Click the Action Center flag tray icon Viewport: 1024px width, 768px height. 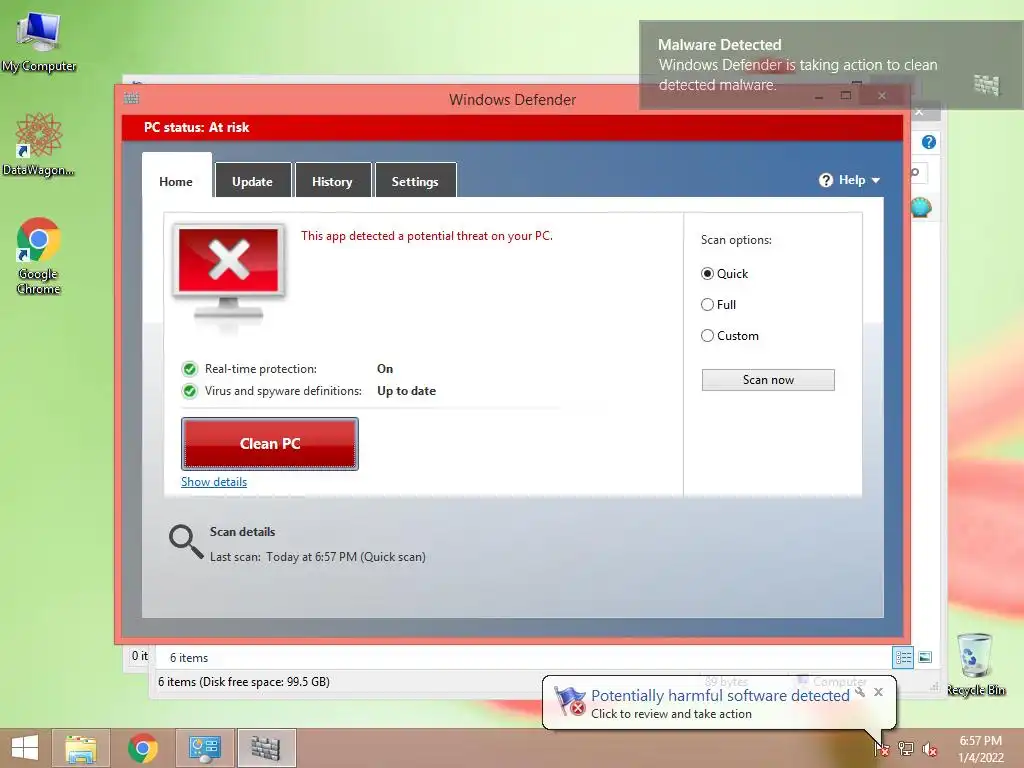click(x=881, y=748)
